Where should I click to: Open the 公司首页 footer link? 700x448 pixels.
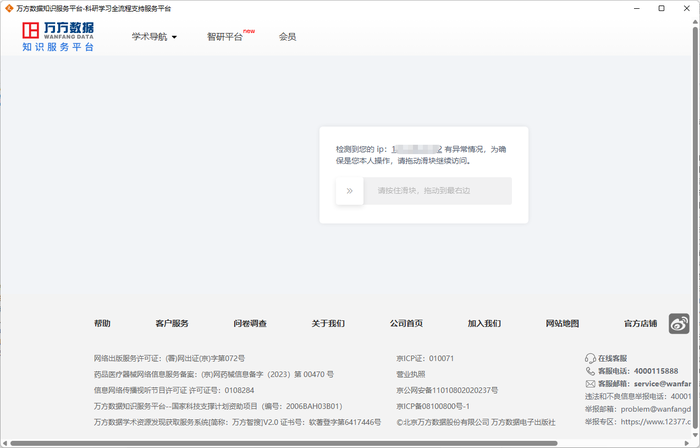[406, 324]
